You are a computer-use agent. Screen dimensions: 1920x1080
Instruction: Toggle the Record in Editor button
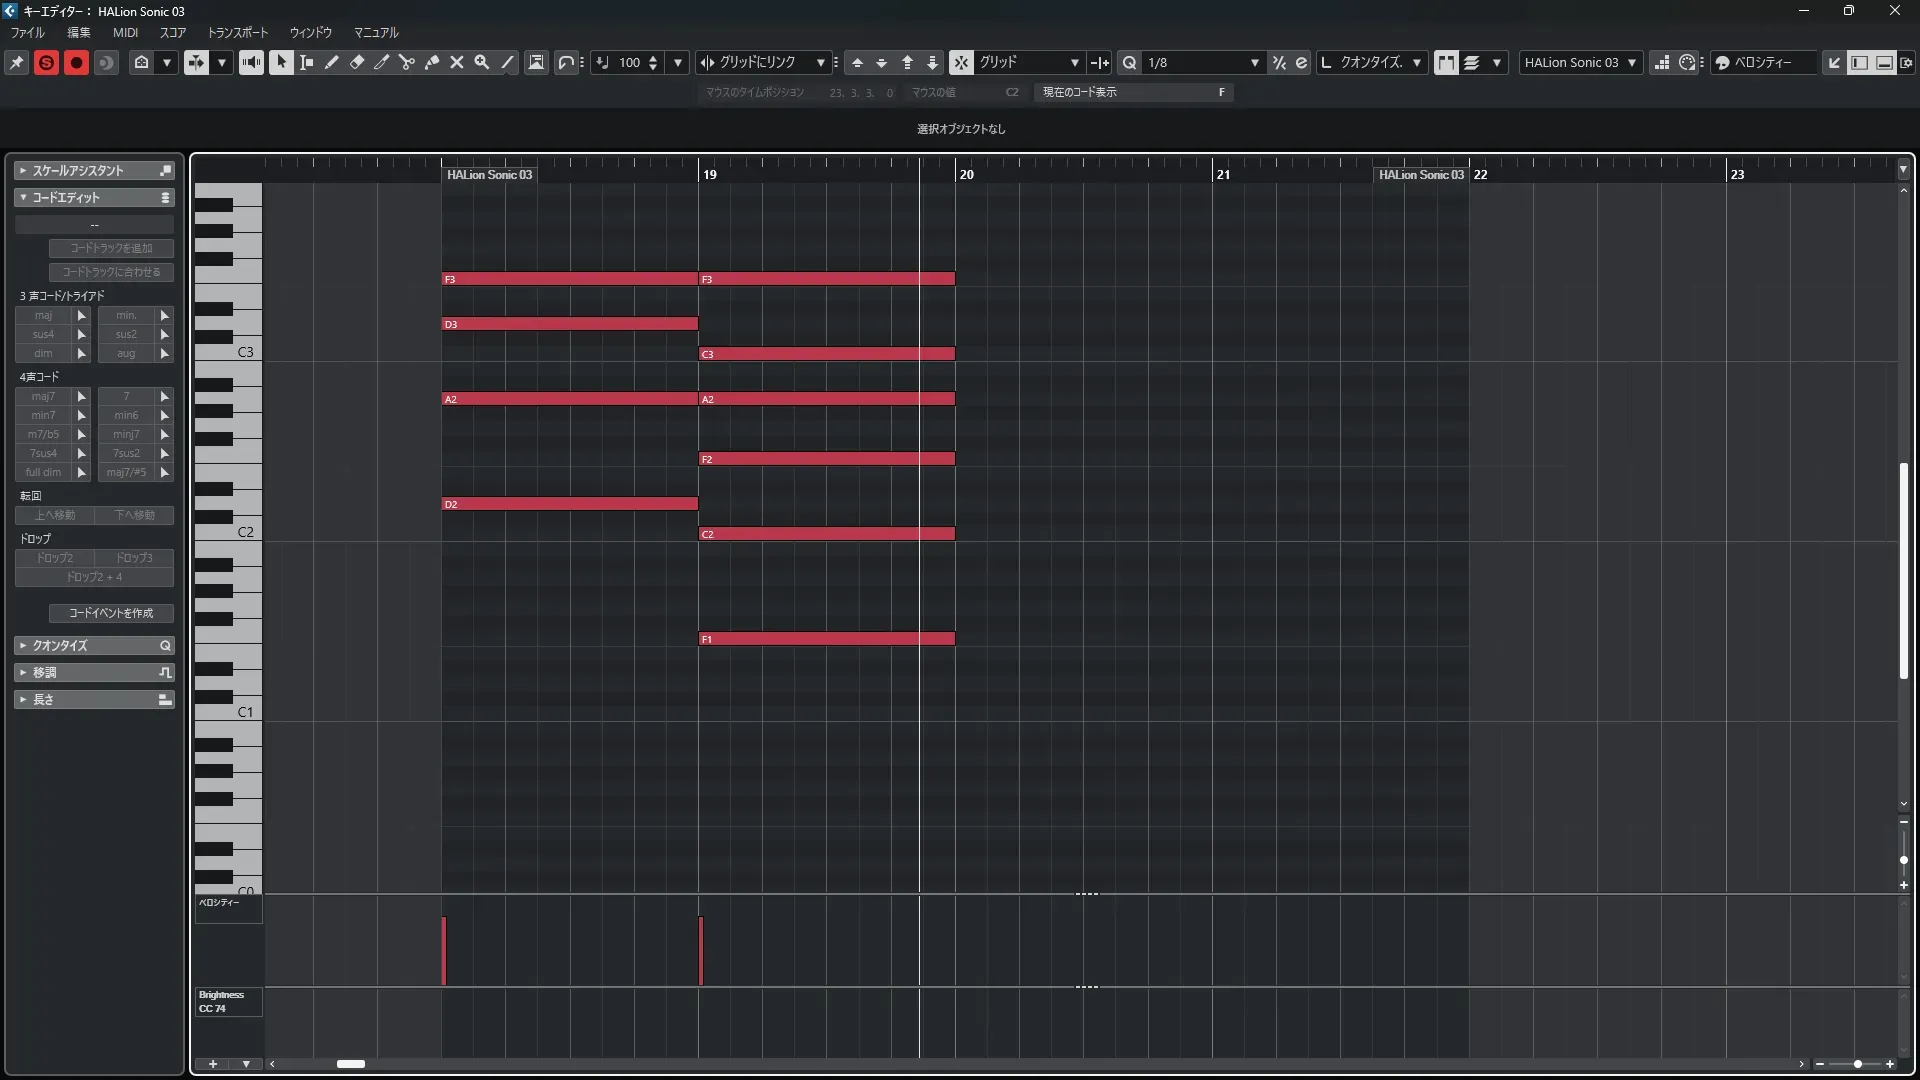click(76, 62)
